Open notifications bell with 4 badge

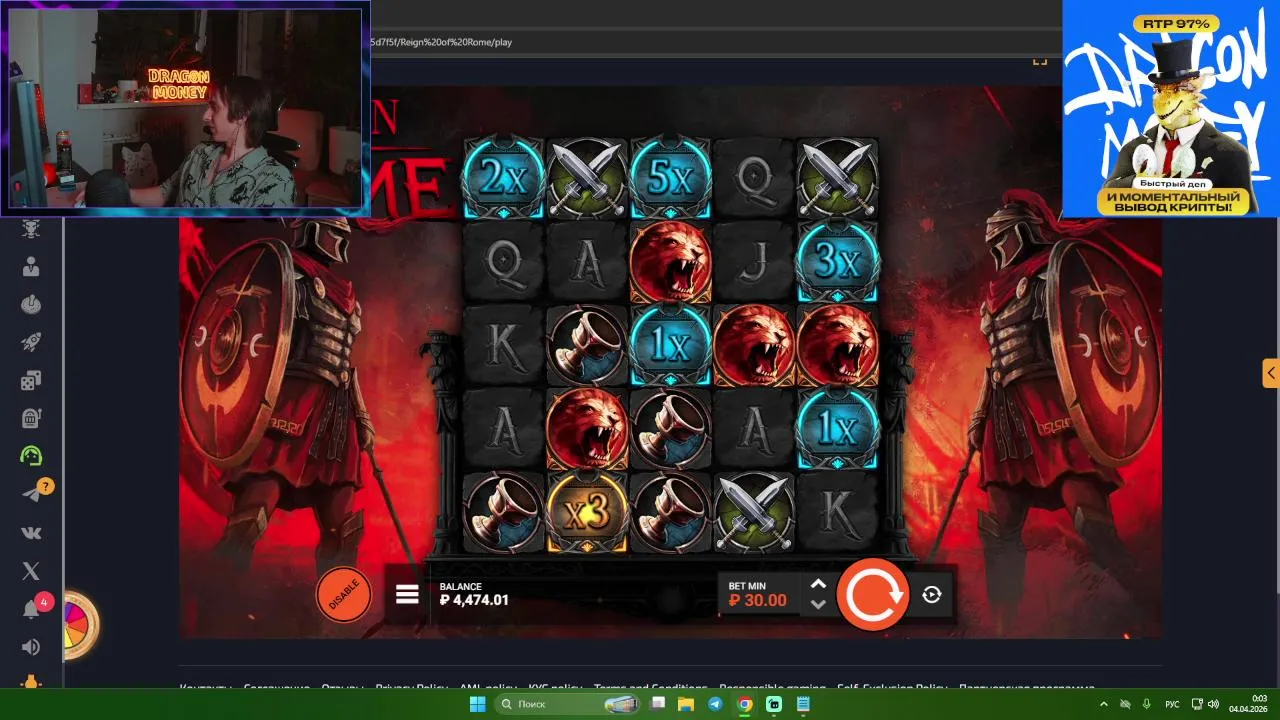point(33,609)
